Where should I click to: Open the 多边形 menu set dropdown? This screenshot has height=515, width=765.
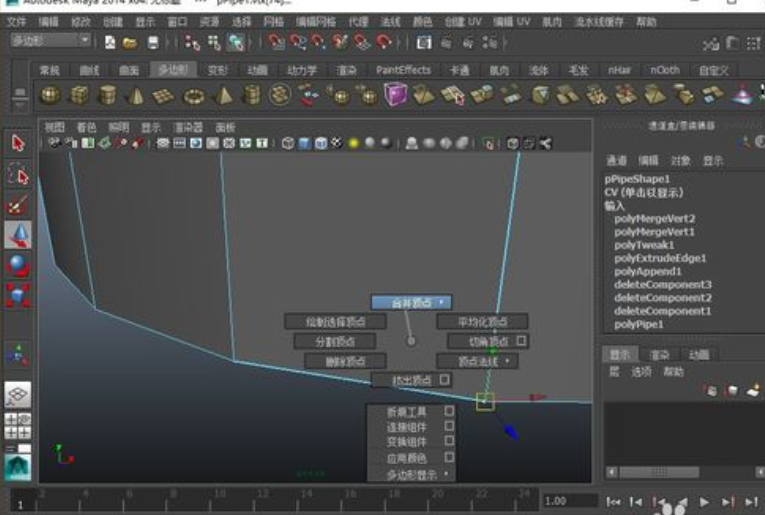[84, 40]
